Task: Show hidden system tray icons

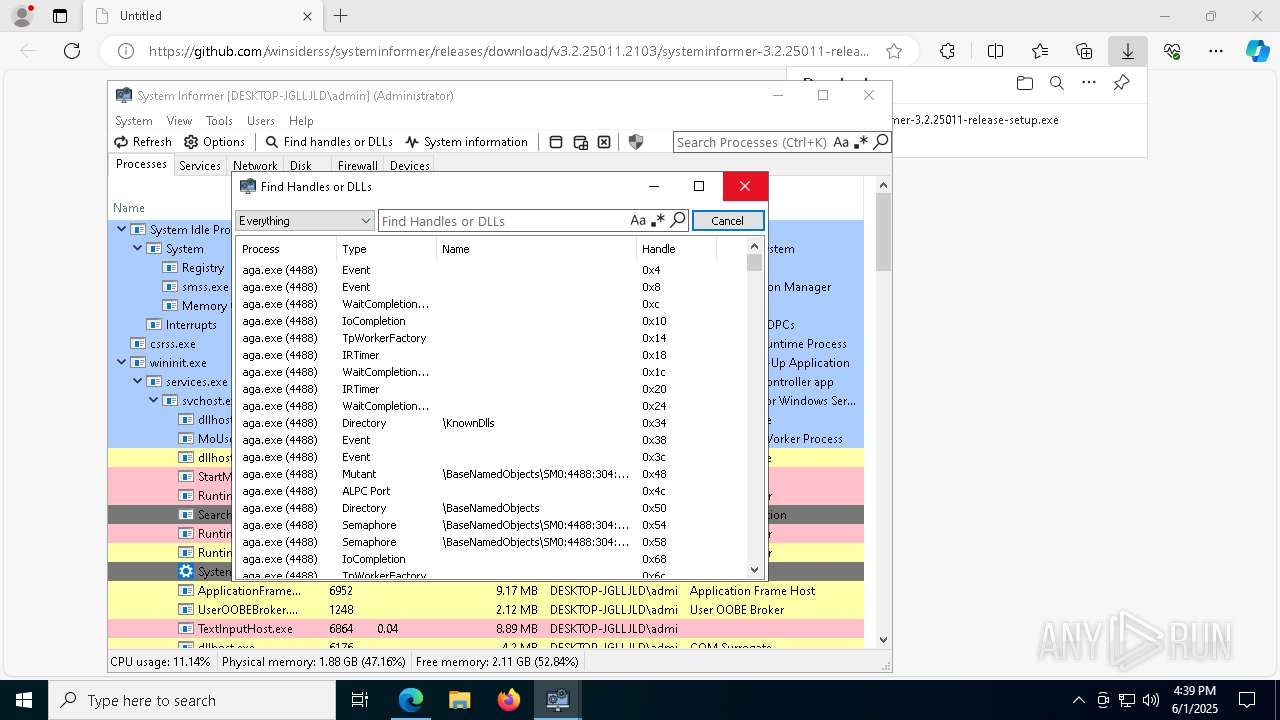Action: (x=1078, y=700)
